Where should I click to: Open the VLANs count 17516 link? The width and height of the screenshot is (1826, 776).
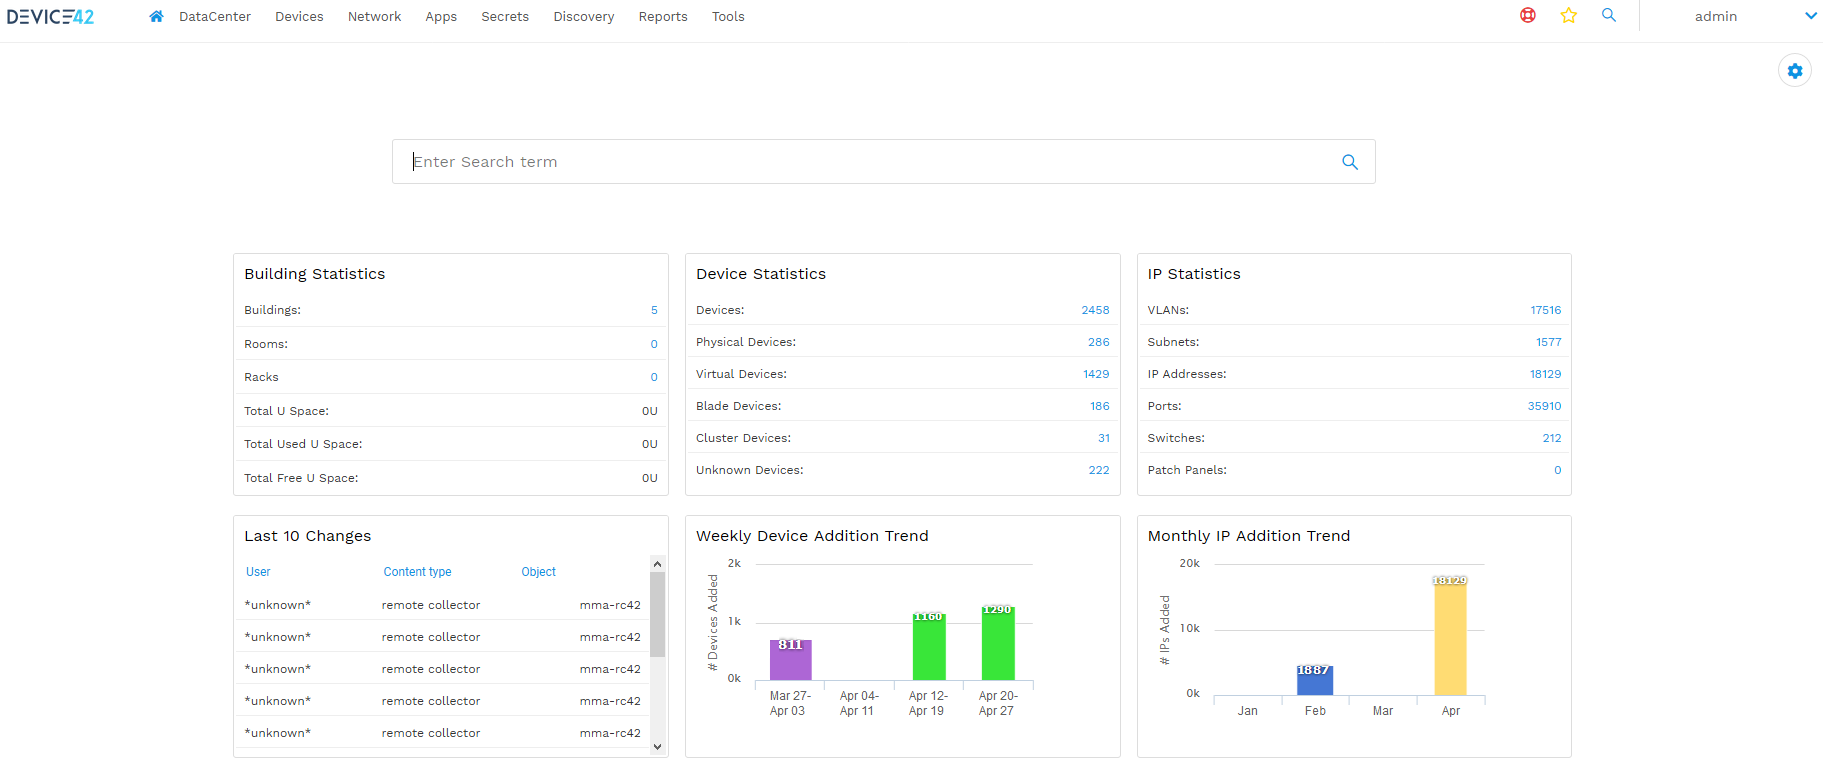(1545, 310)
